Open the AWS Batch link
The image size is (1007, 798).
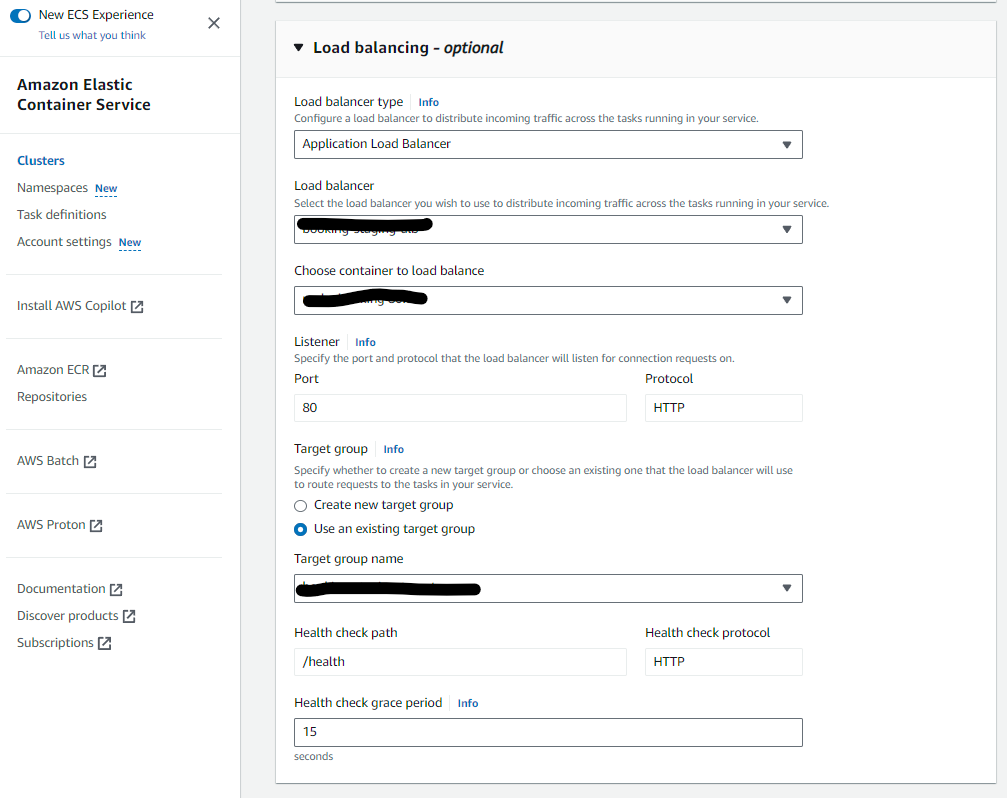click(48, 461)
